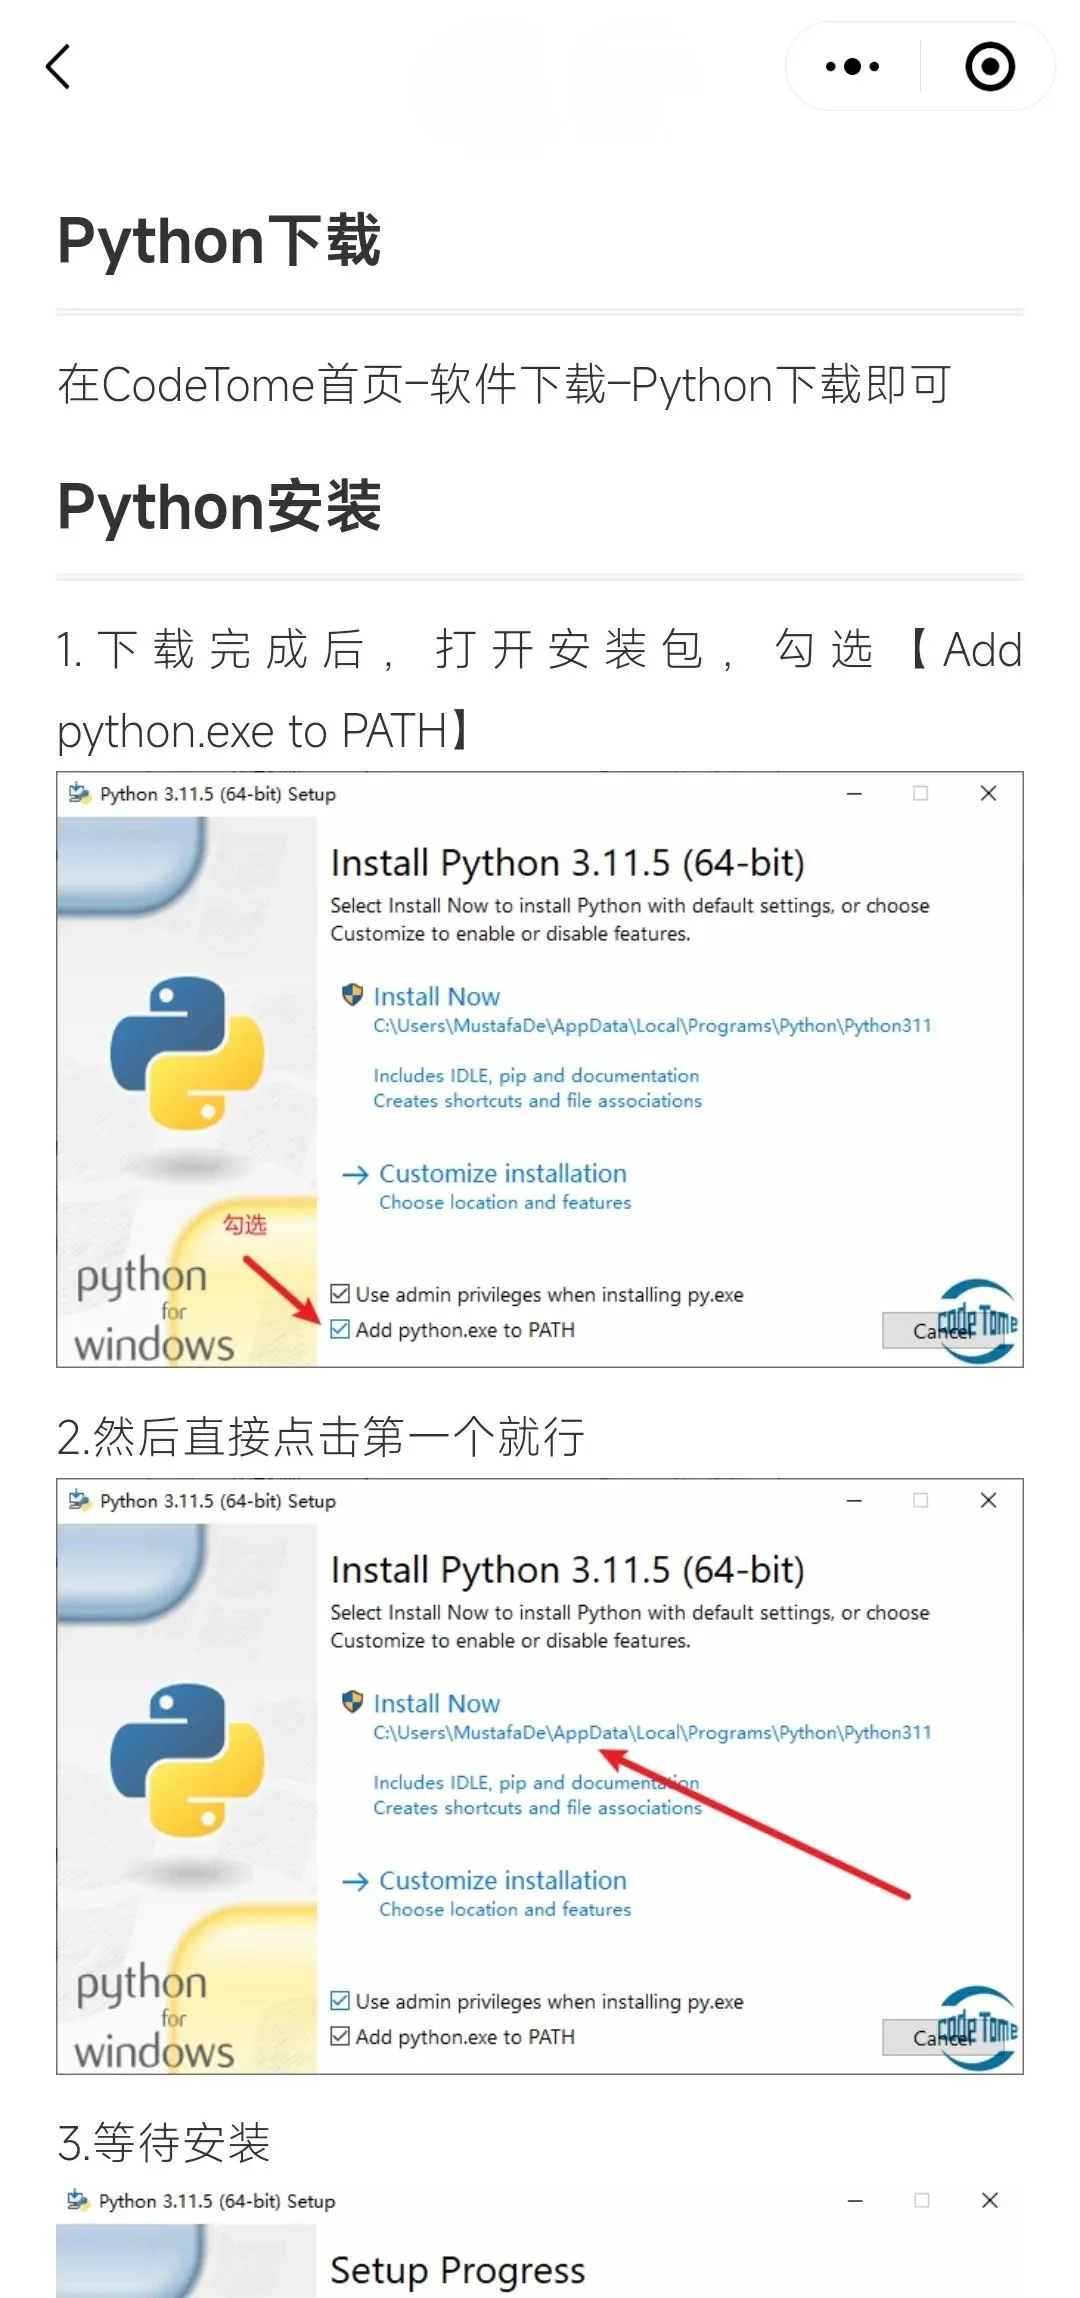Click the Python setup title-bar icon in first screenshot
This screenshot has height=2298, width=1080.
click(x=79, y=794)
